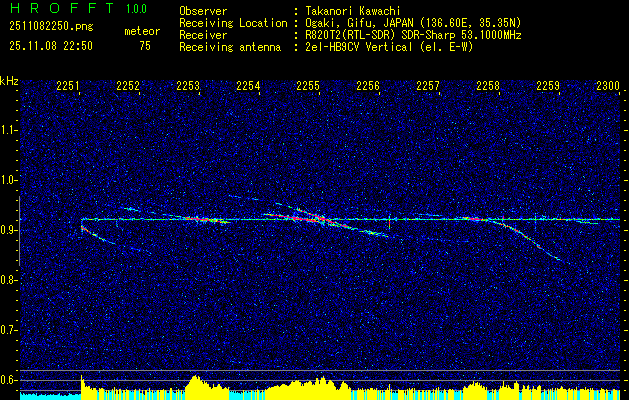Click the date stamp 25.11.08 22:50
Viewport: 629px width, 400px height.
[x=51, y=46]
